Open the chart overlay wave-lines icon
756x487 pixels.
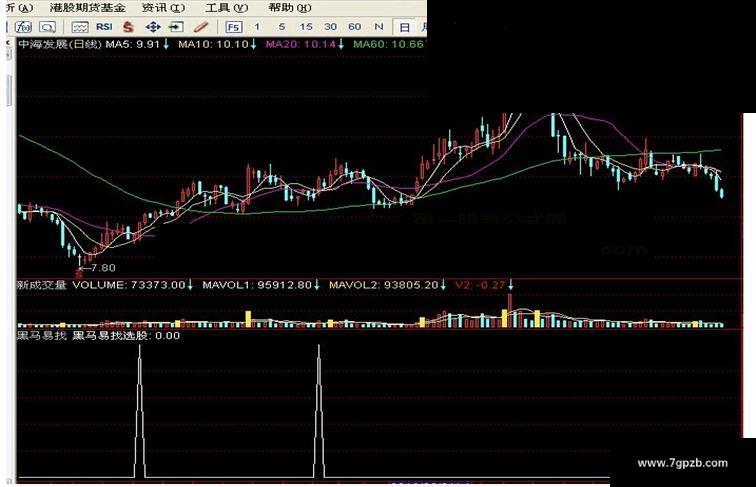(x=80, y=27)
